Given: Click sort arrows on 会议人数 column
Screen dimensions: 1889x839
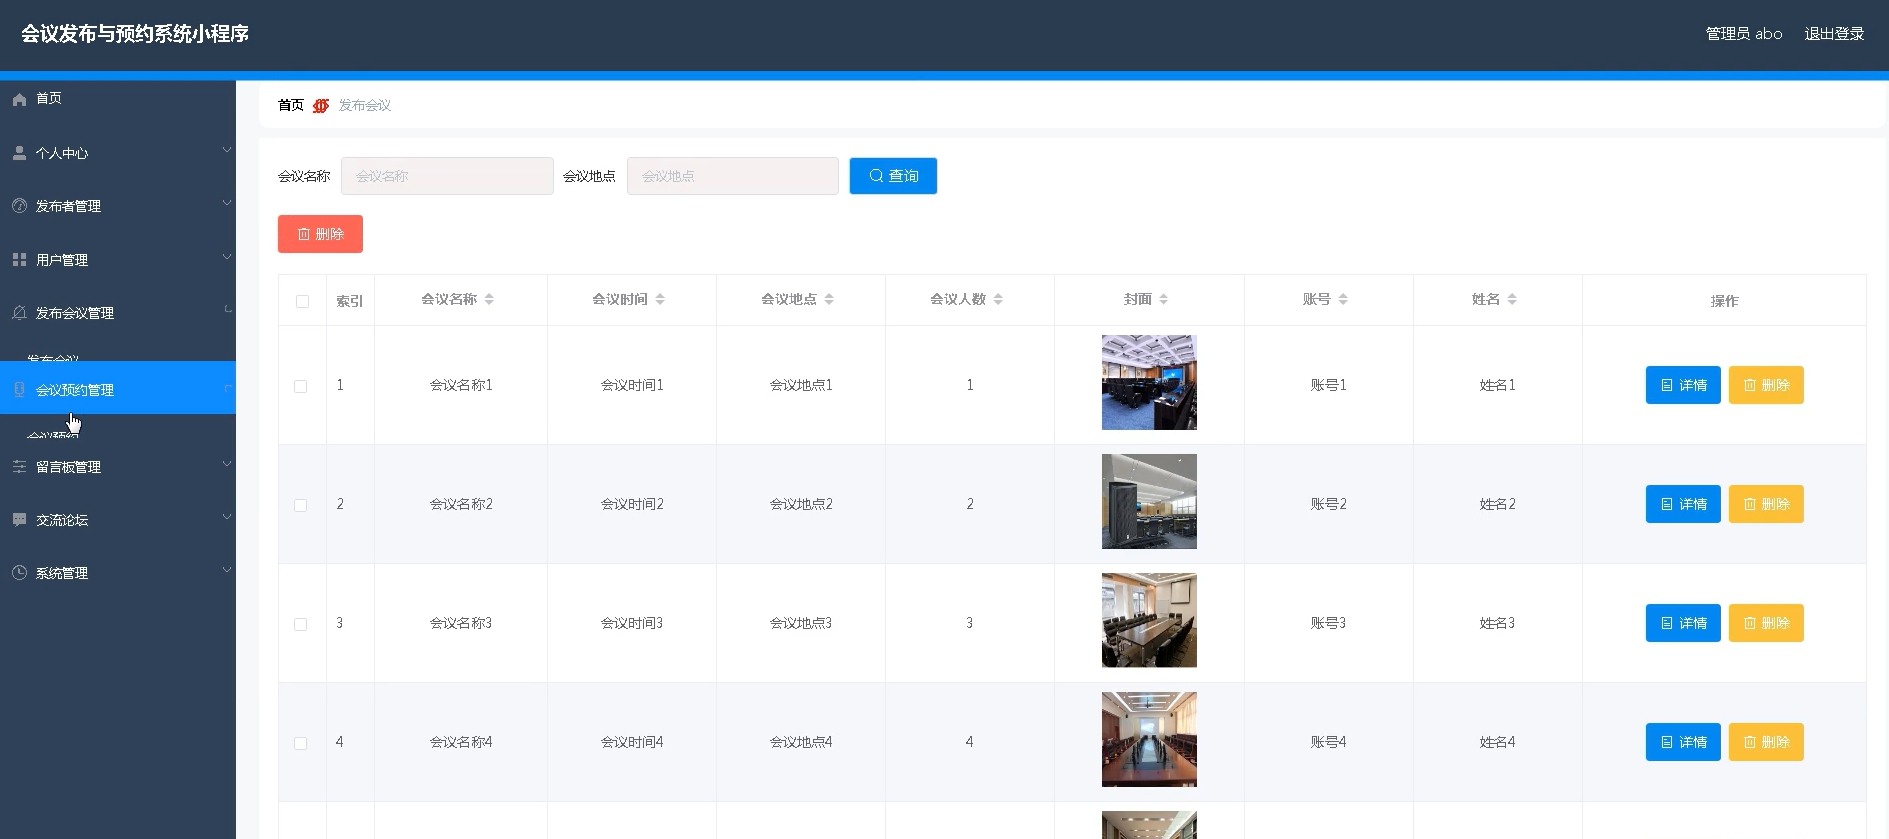Looking at the screenshot, I should tap(998, 299).
